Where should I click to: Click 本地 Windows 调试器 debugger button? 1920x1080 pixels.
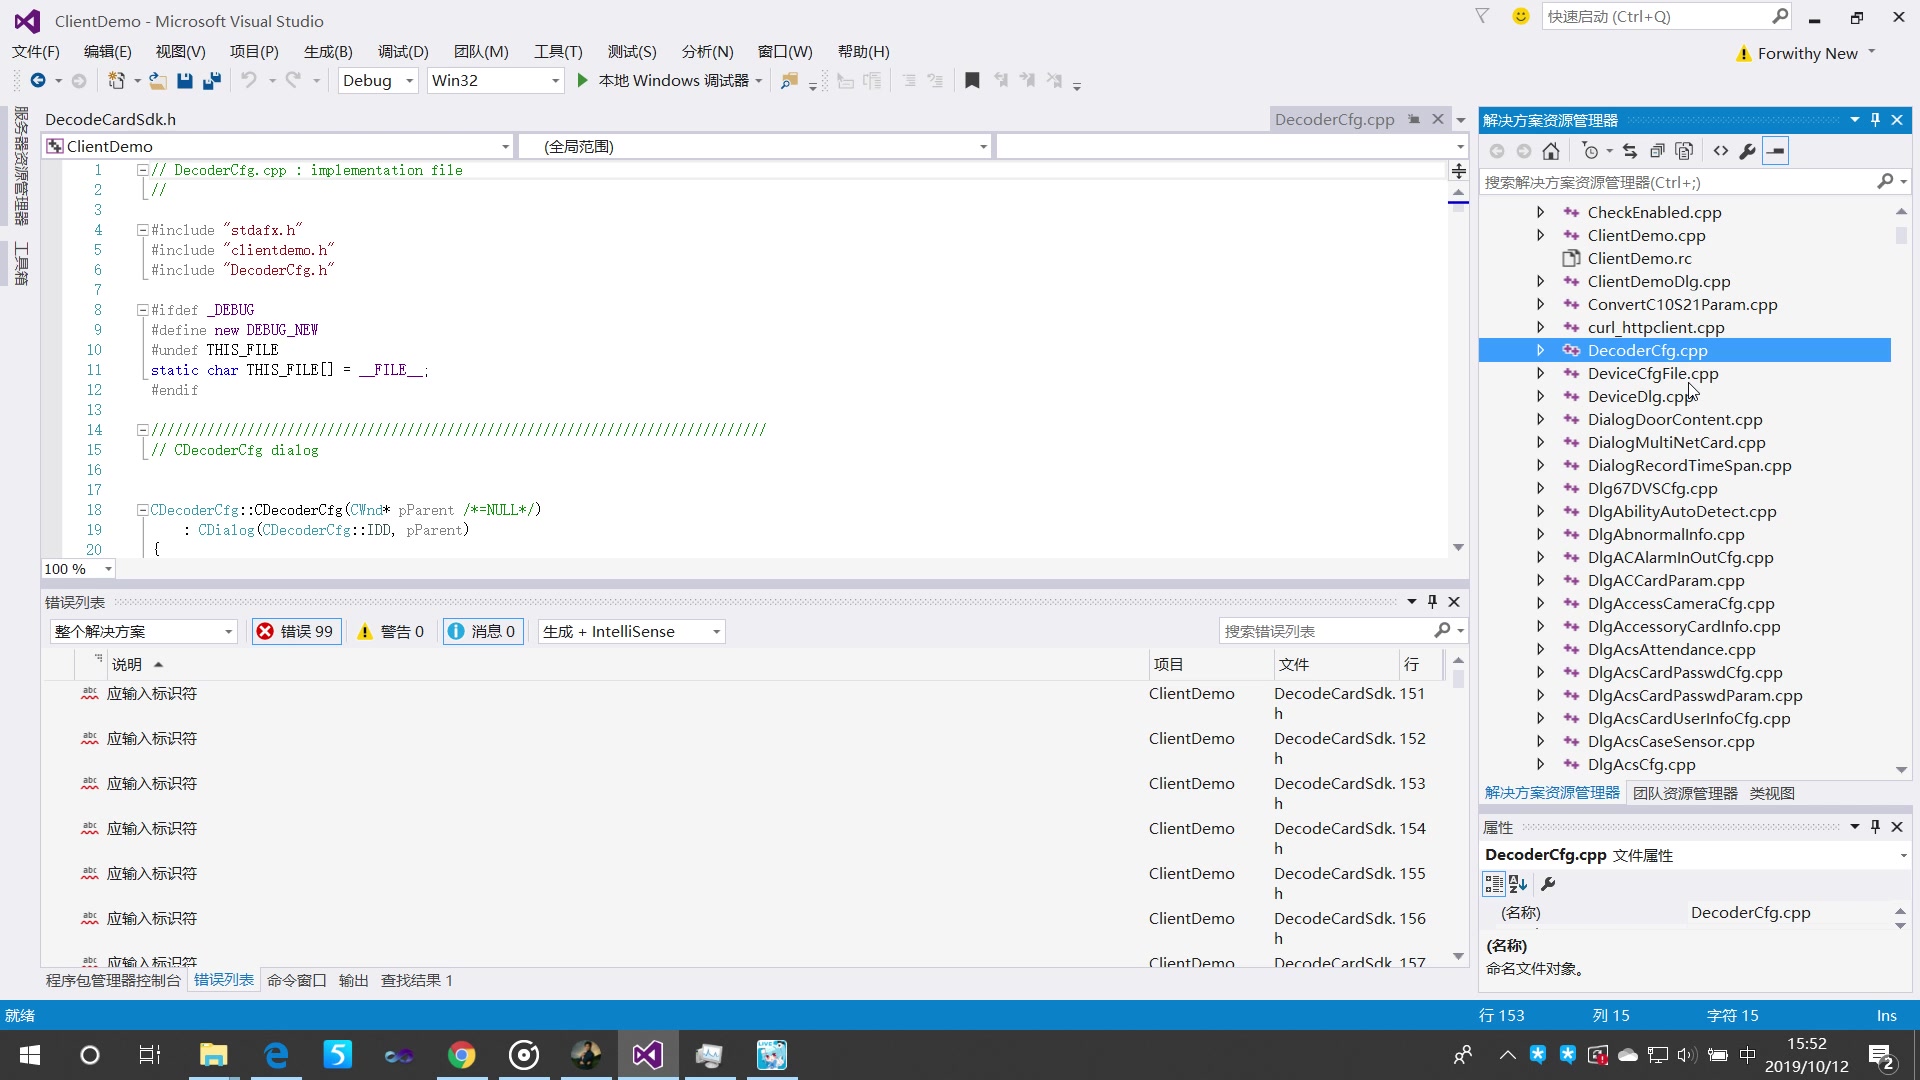671,81
